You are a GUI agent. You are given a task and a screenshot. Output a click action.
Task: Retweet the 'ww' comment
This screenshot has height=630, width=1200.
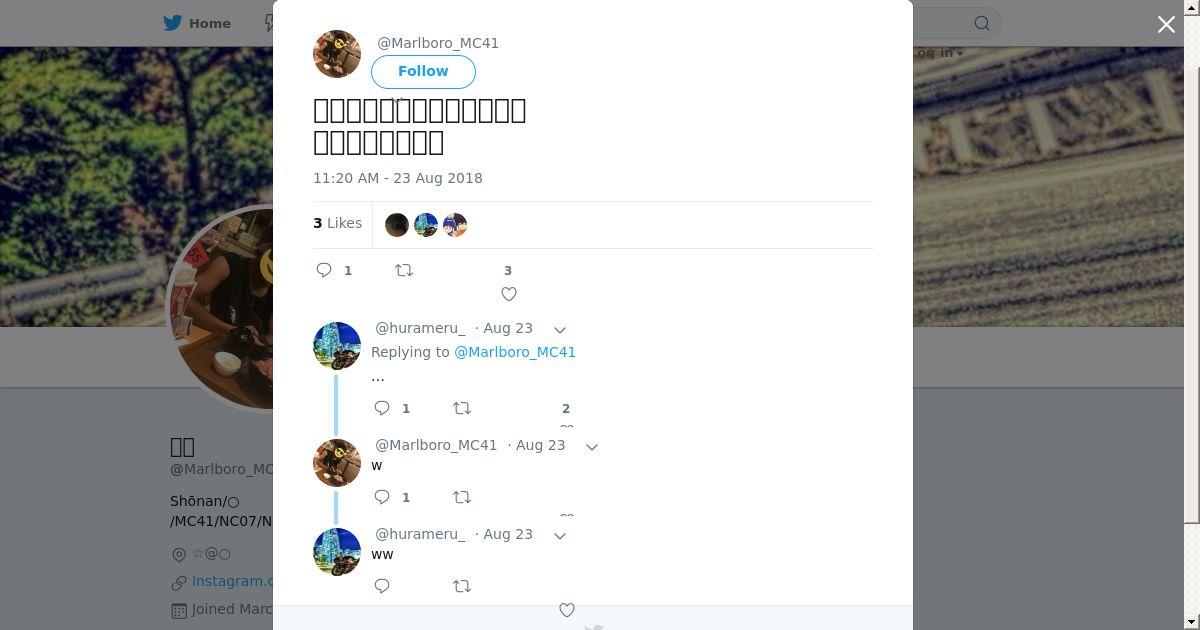[x=462, y=586]
